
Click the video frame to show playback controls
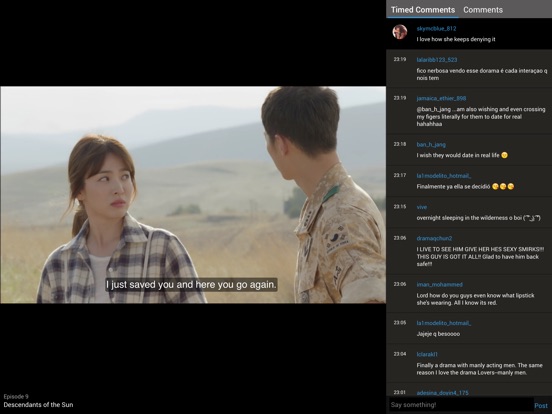coord(193,195)
